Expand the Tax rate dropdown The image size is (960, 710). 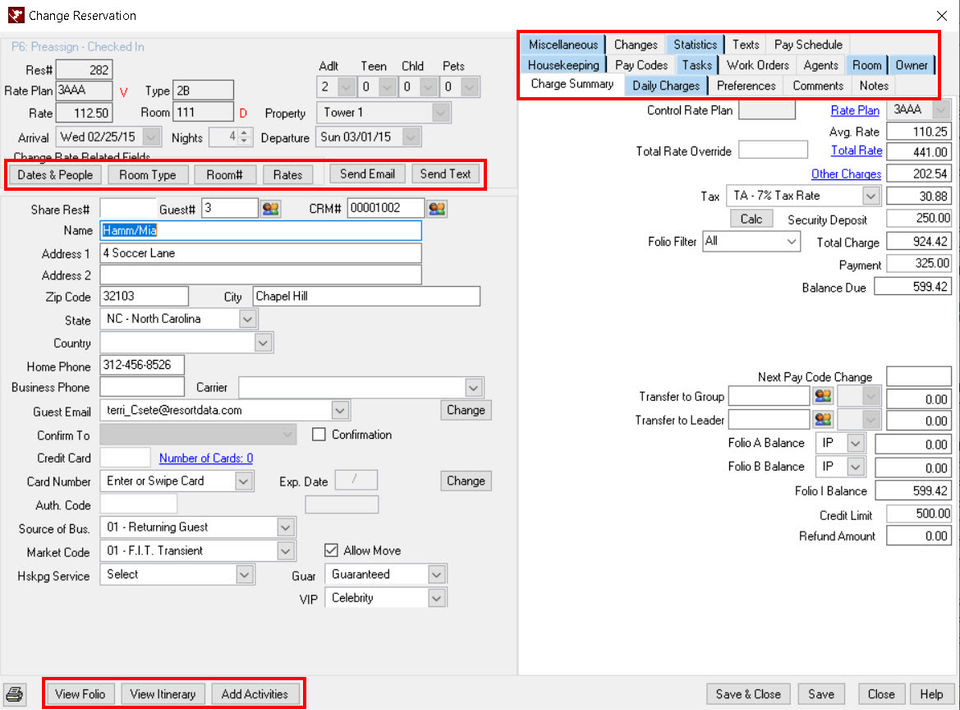pyautogui.click(x=871, y=196)
